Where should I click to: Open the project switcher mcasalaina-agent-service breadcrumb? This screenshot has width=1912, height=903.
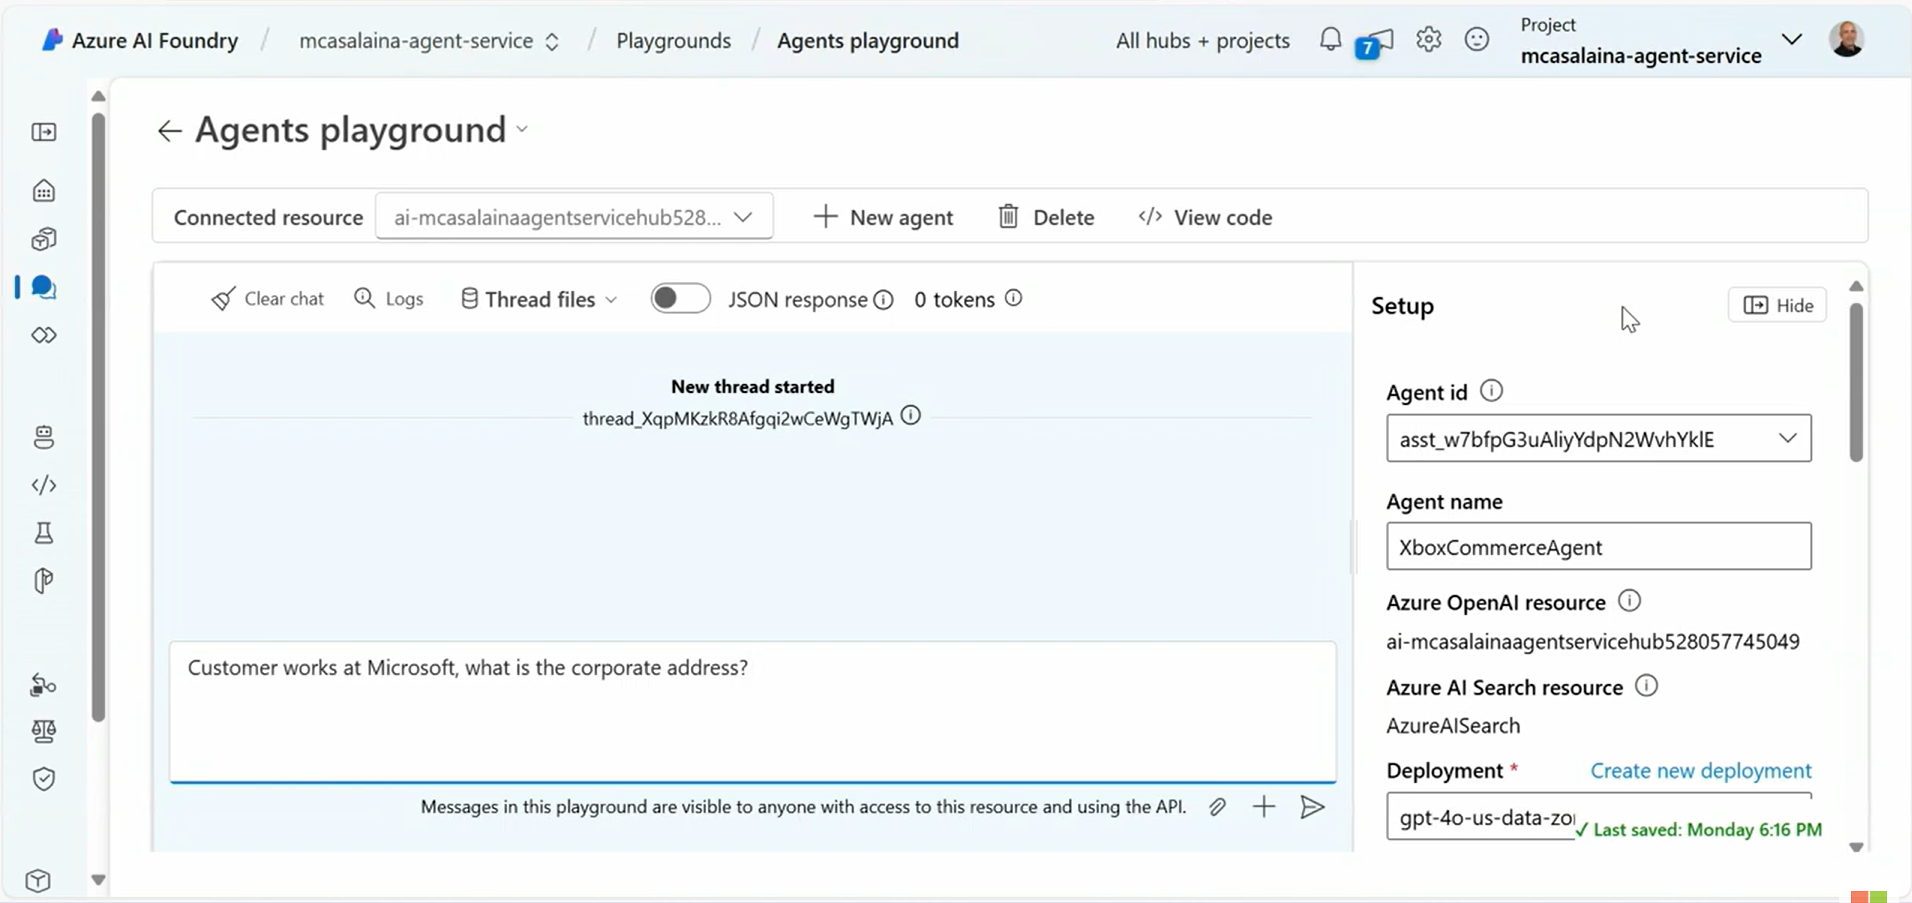[x=429, y=41]
